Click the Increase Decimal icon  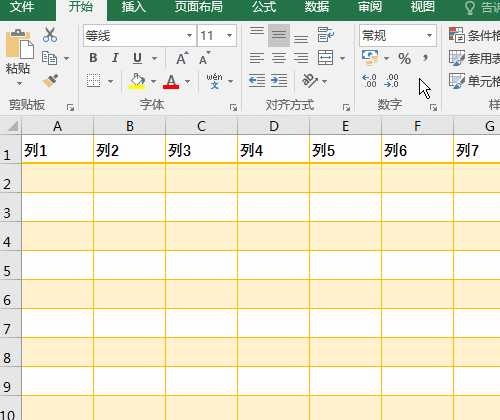coord(370,81)
